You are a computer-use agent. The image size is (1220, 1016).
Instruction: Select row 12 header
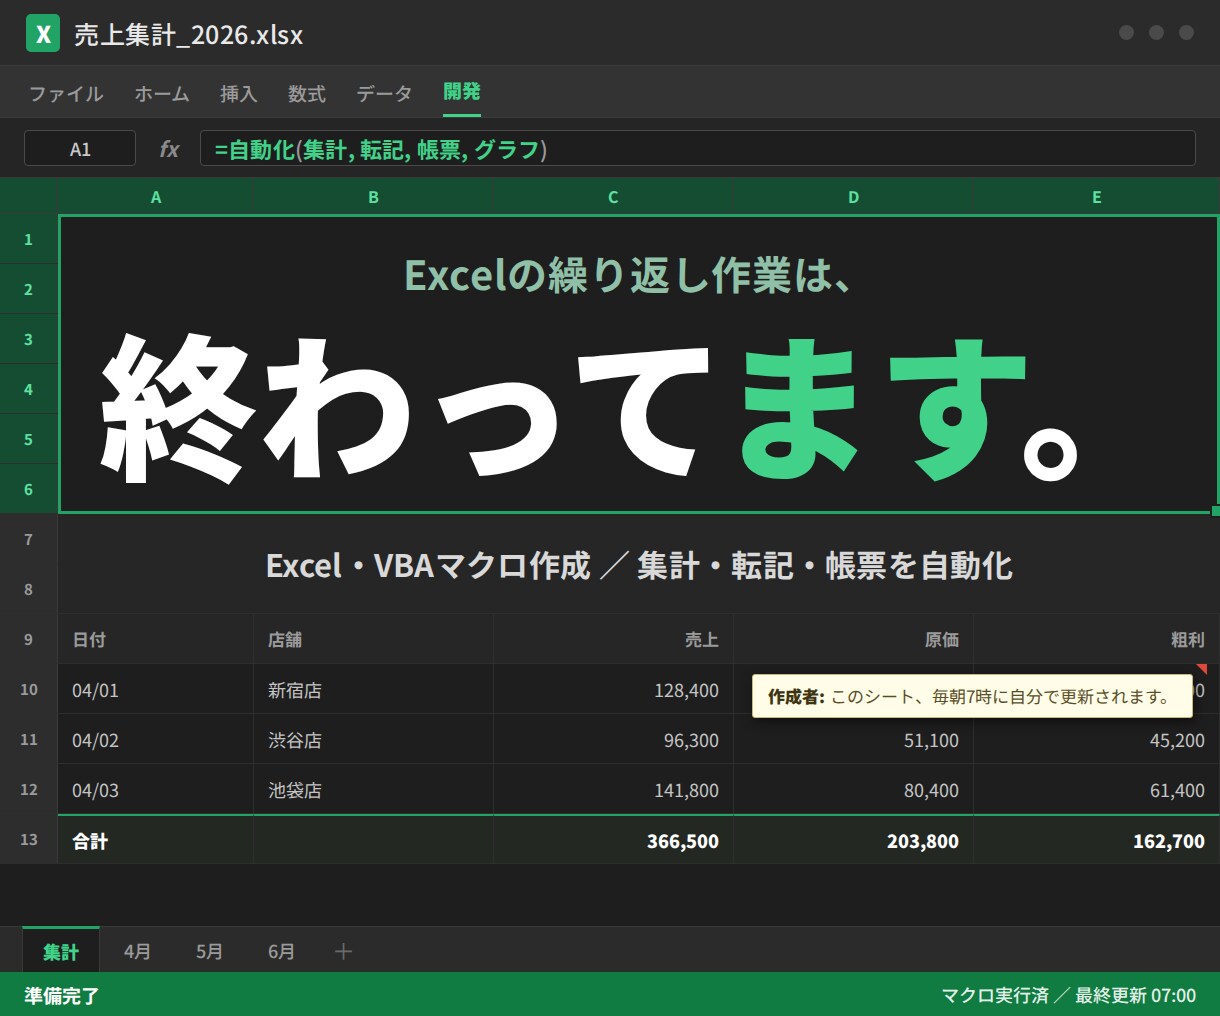click(29, 789)
